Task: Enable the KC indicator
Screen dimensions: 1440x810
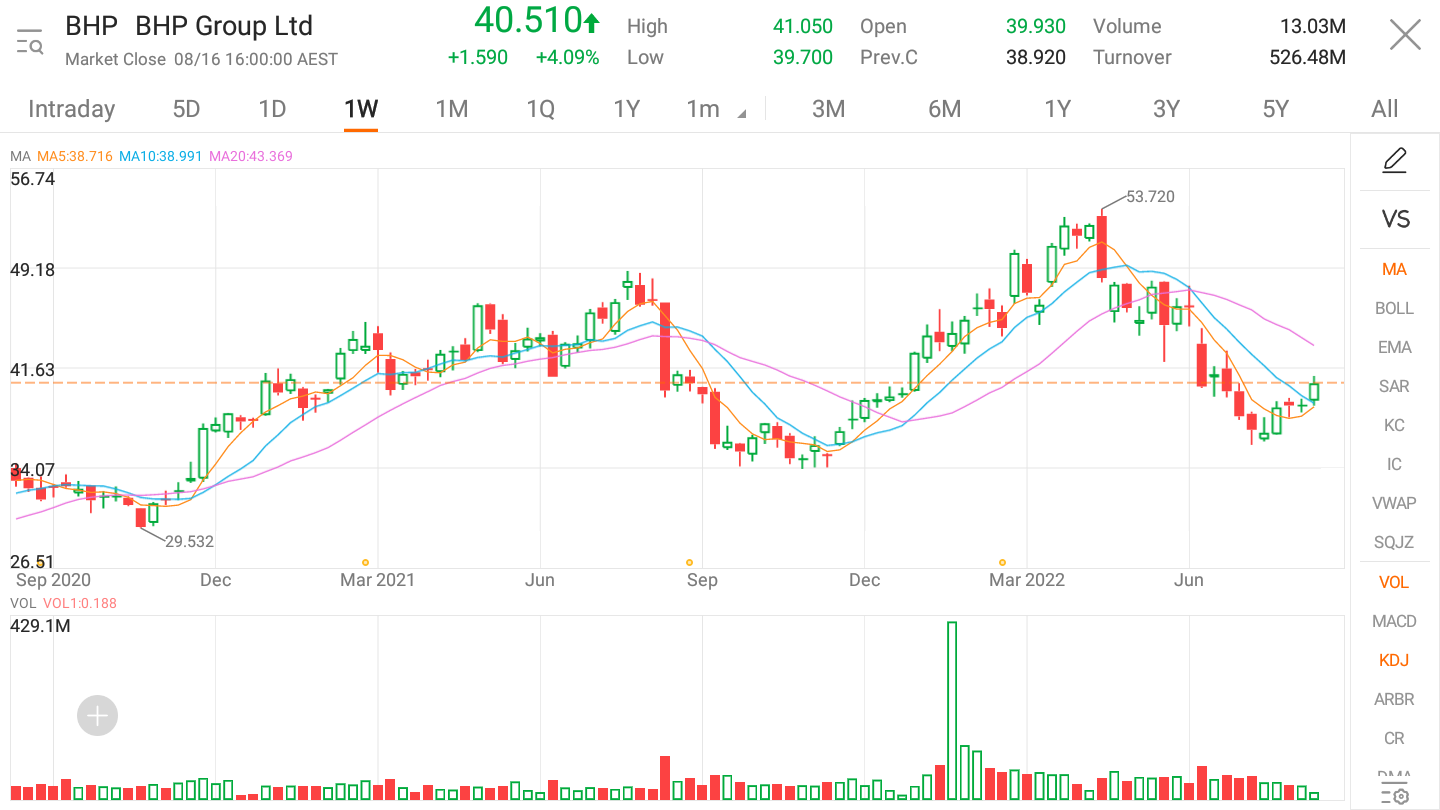Action: click(x=1394, y=425)
